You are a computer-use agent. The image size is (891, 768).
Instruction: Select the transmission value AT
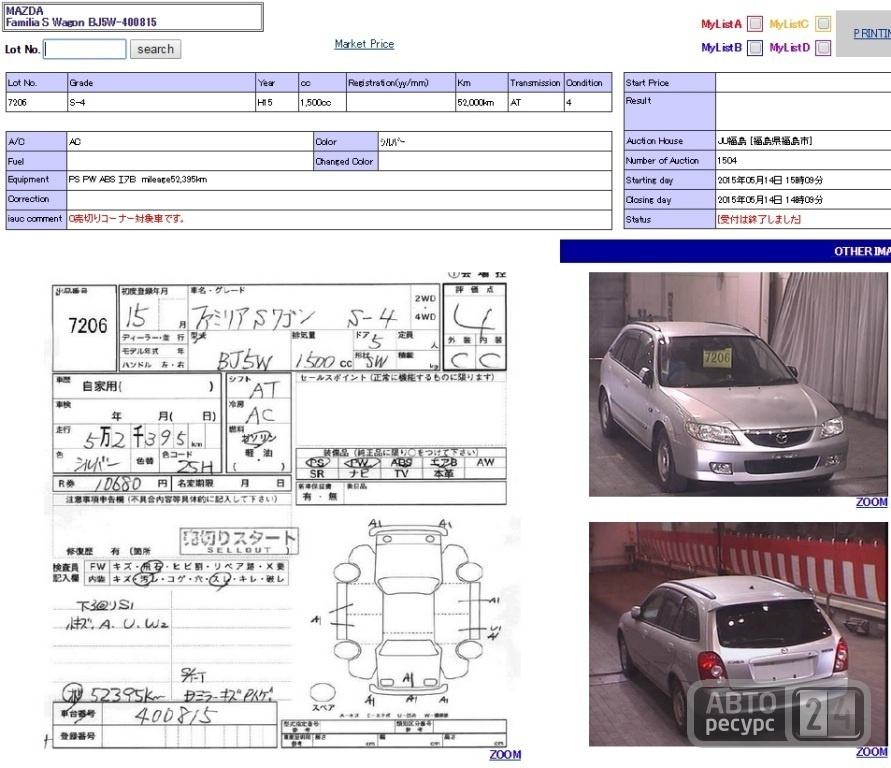[x=515, y=102]
